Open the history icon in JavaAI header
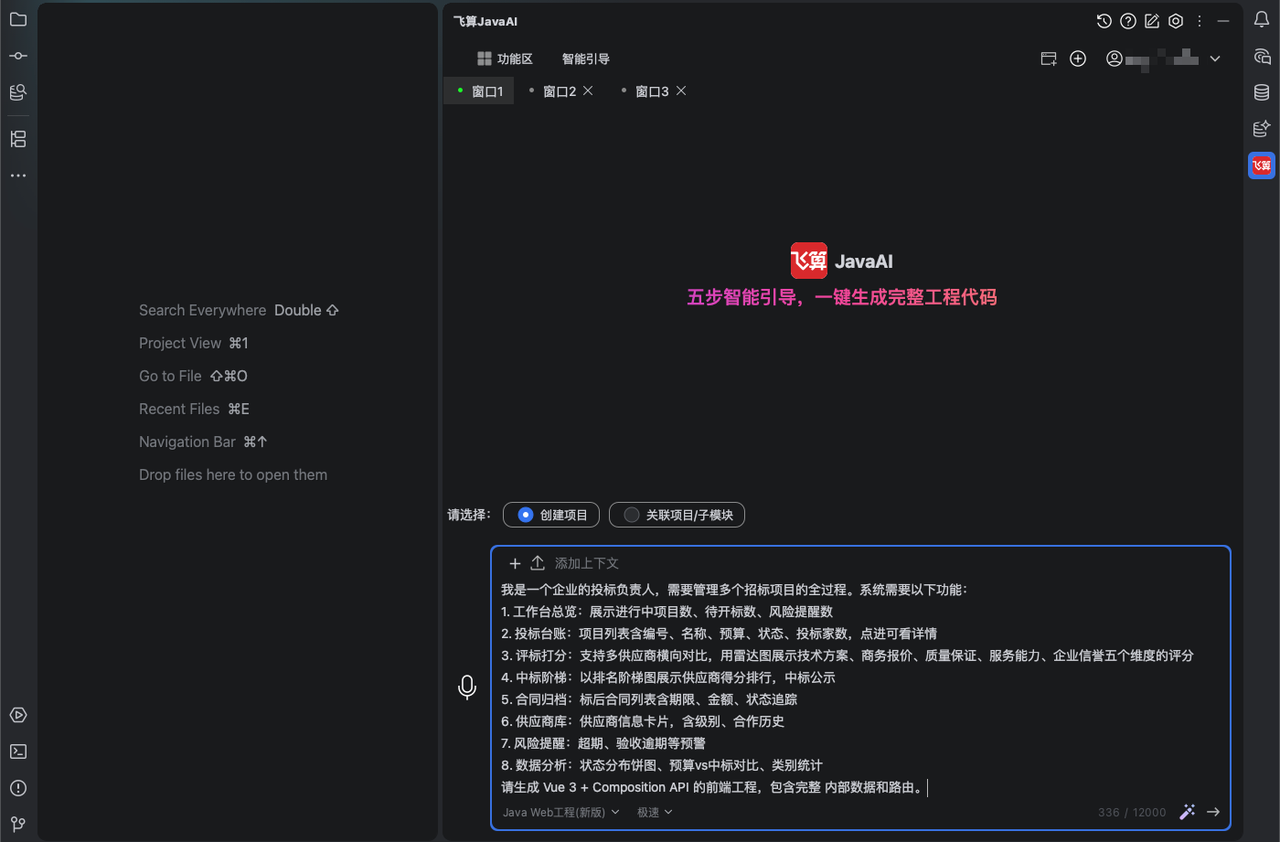This screenshot has width=1280, height=842. [x=1104, y=21]
